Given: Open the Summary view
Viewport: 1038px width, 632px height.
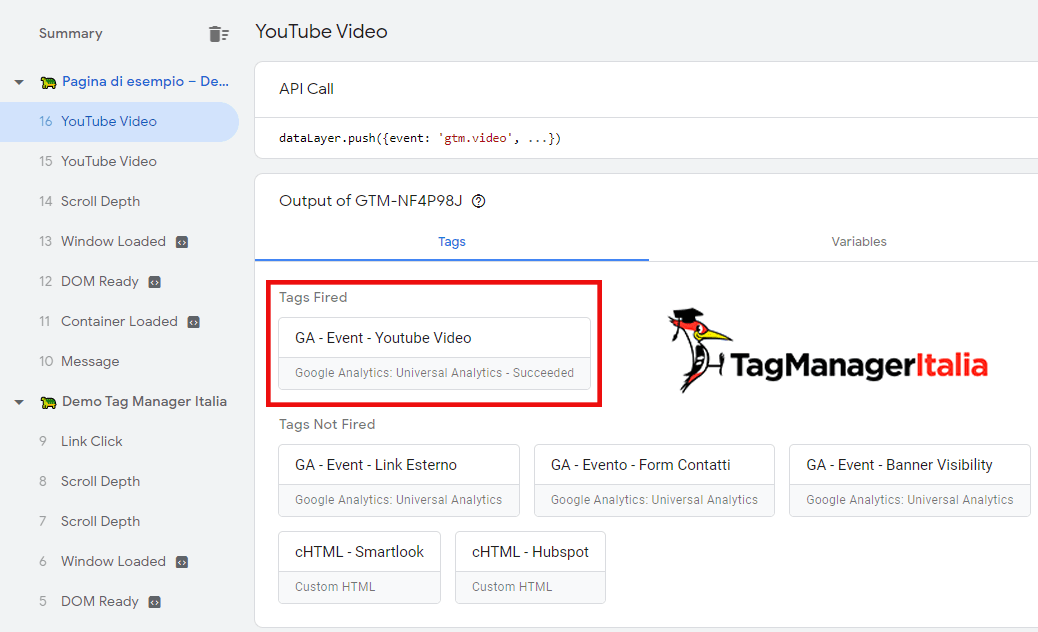Looking at the screenshot, I should tap(71, 33).
